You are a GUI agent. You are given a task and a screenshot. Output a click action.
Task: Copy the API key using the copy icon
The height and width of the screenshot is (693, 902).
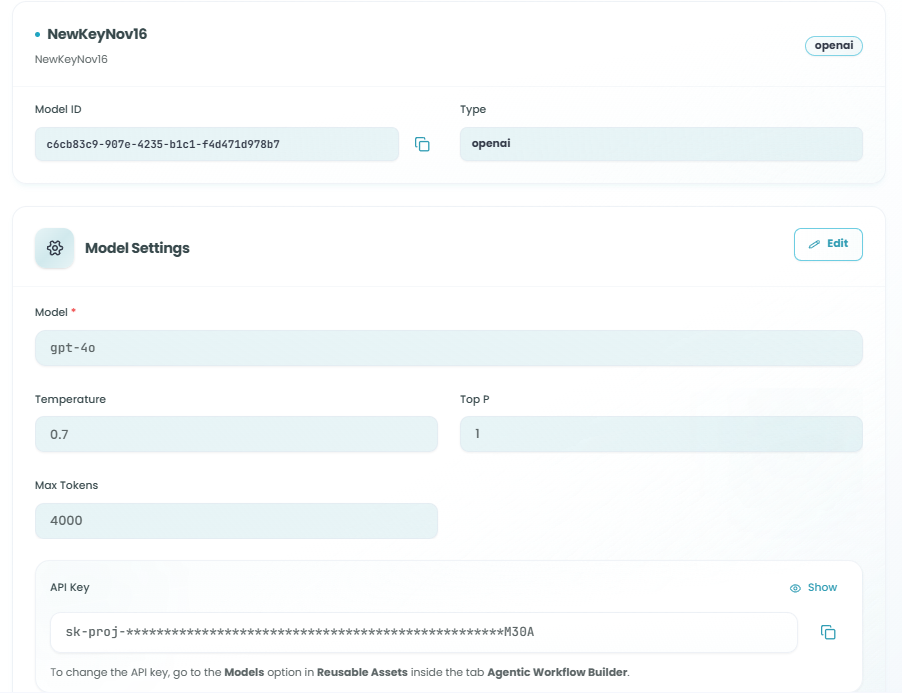[828, 632]
